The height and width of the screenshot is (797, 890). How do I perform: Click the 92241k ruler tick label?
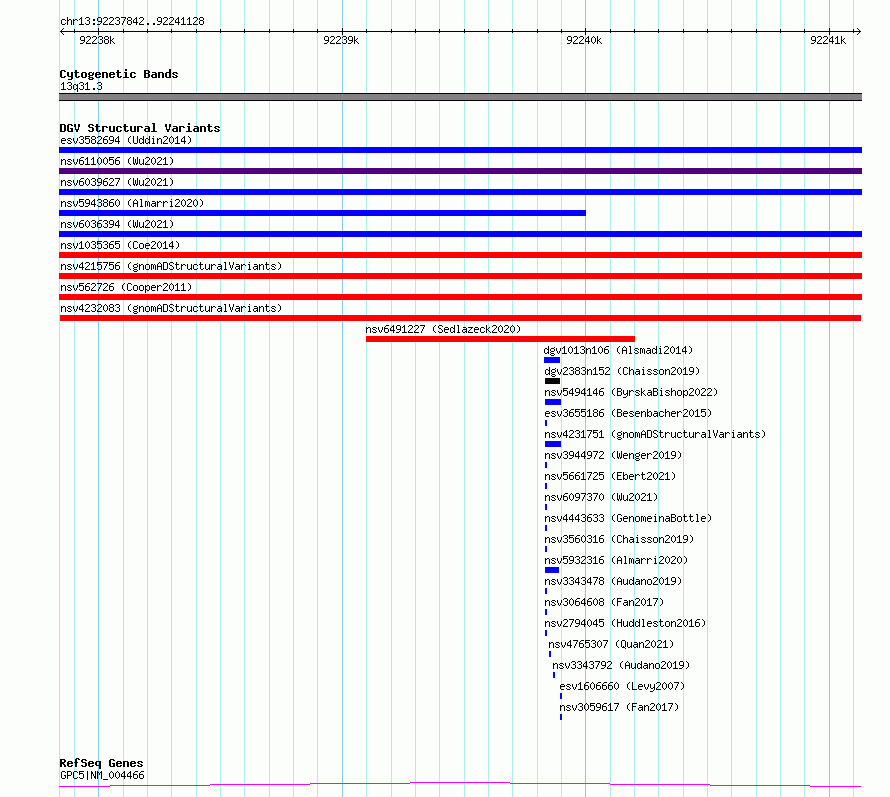(x=828, y=40)
